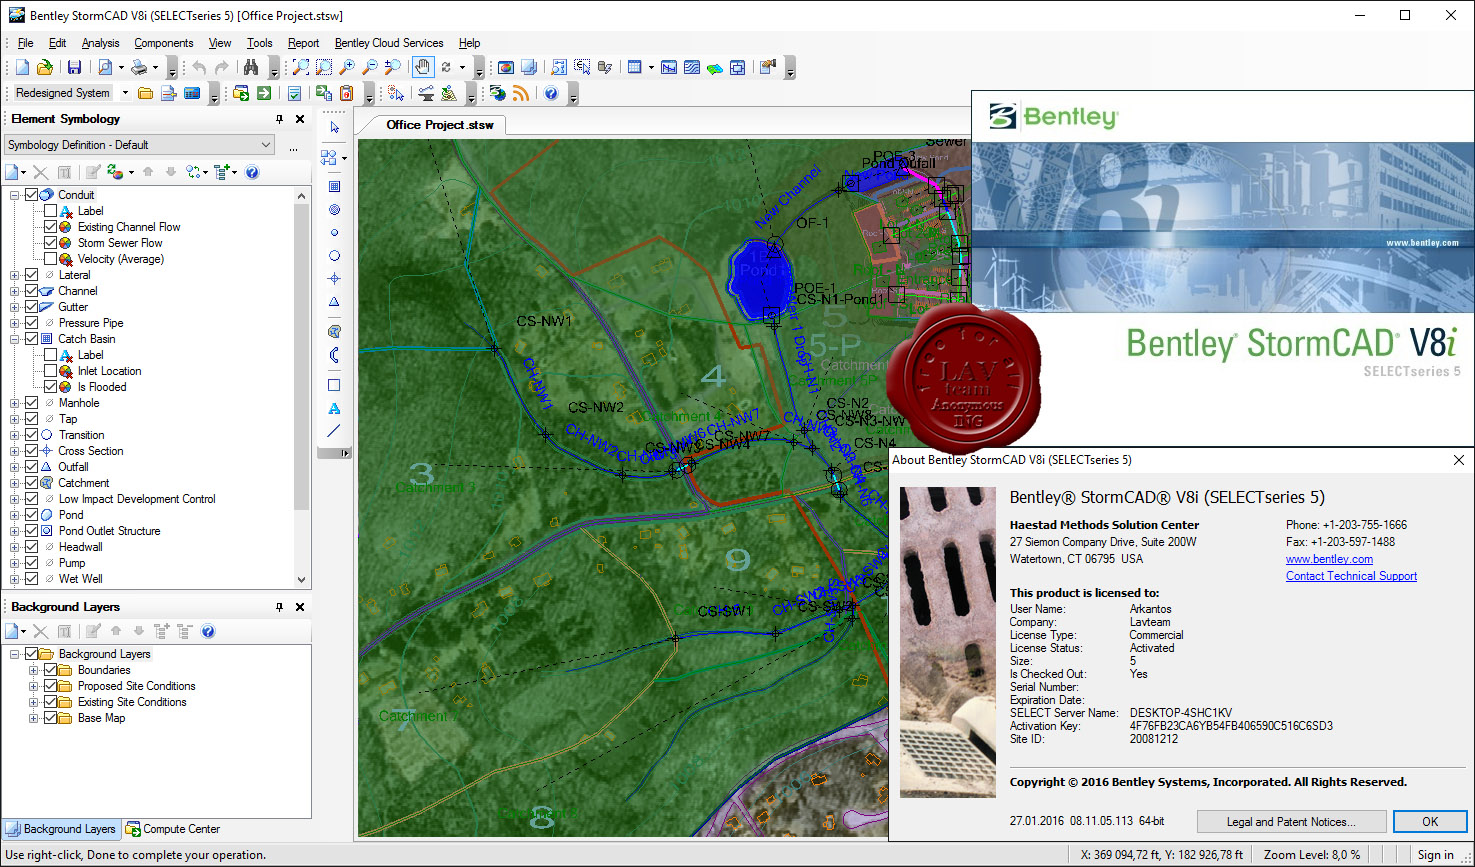Click the Open folder icon in main toolbar
Screen dimensions: 1475x867
coord(44,67)
